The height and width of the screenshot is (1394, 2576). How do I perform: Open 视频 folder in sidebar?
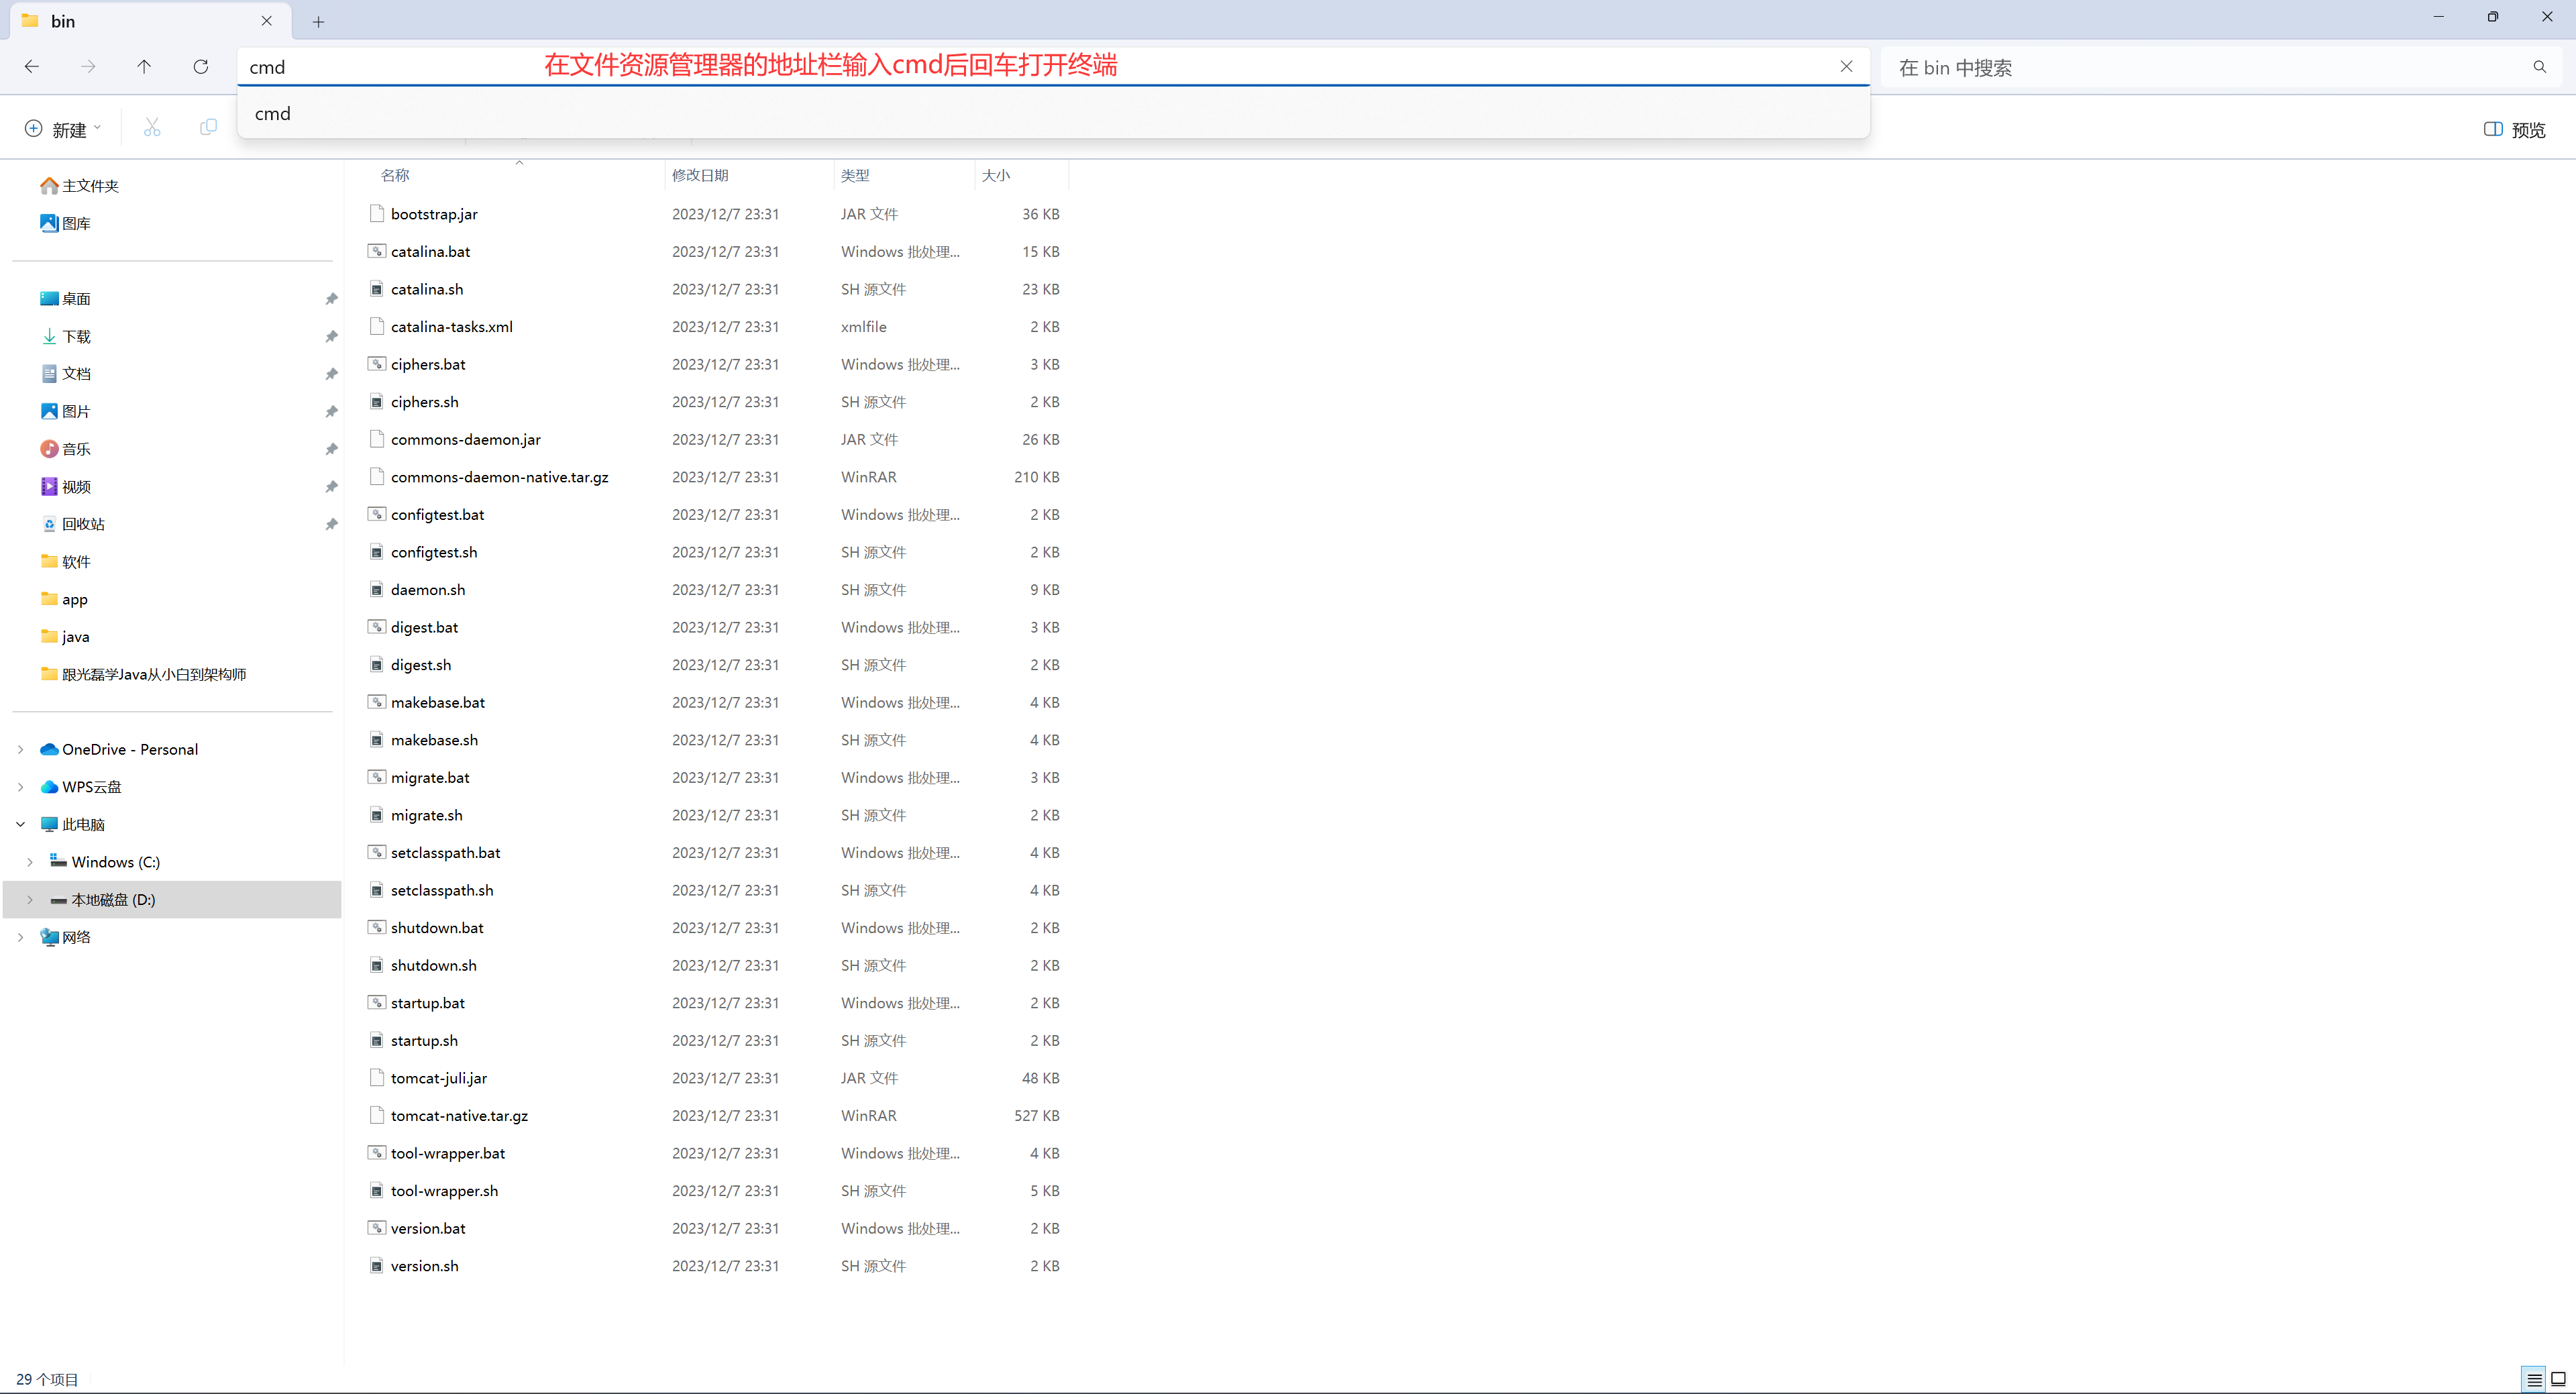point(65,486)
